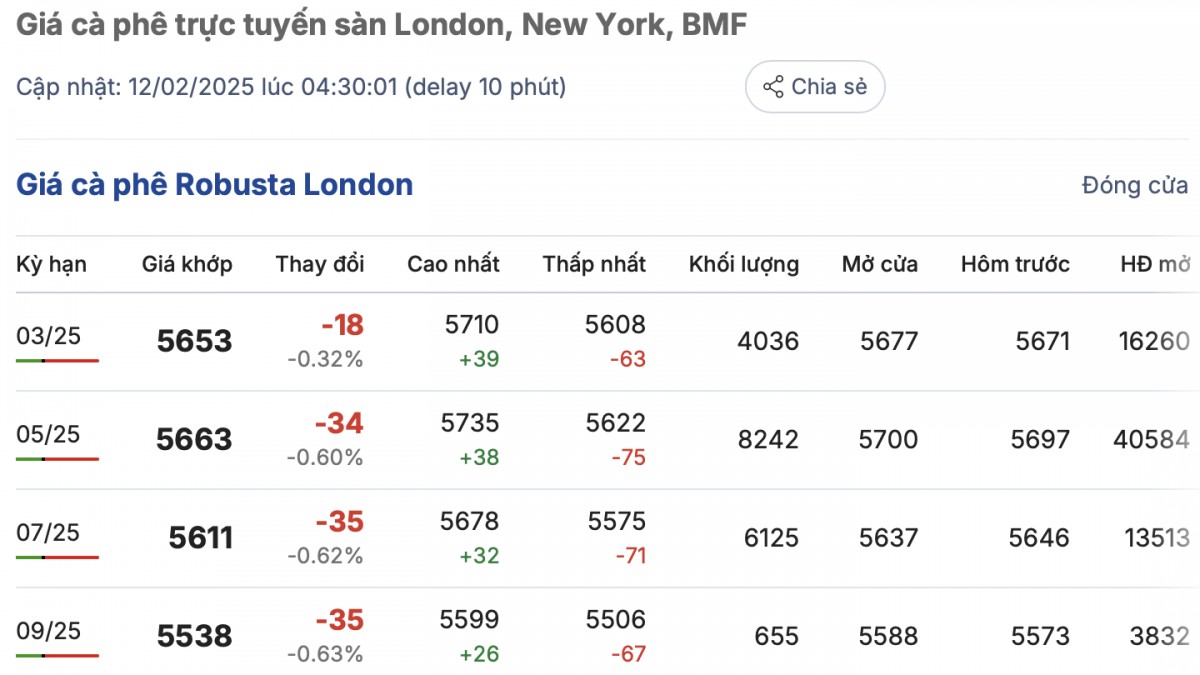Open the 09/25 contract row
Viewport: 1200px width, 675px height.
pyautogui.click(x=48, y=629)
